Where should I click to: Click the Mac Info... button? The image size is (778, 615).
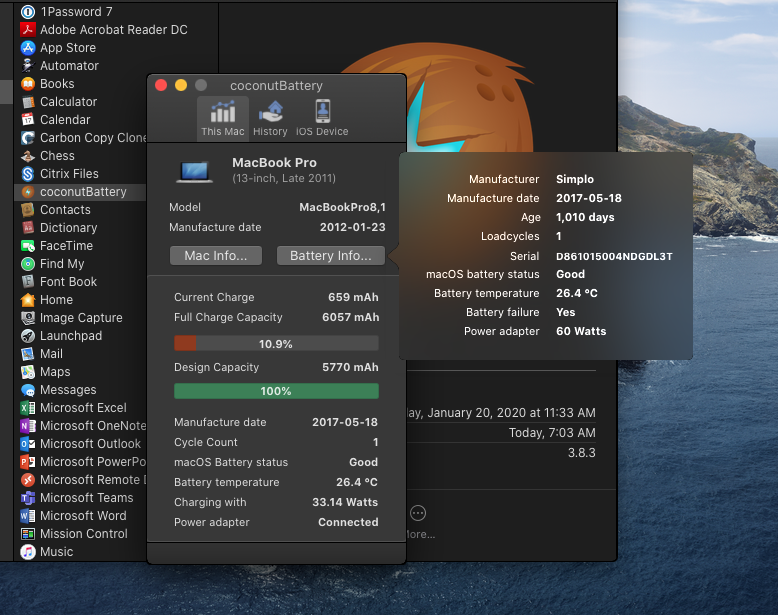[216, 256]
